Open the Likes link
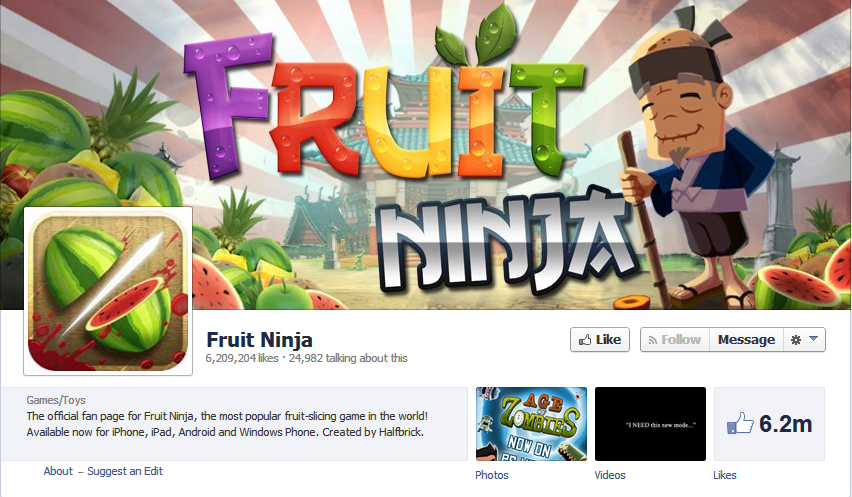Screen dimensions: 852x497 pyautogui.click(x=725, y=475)
